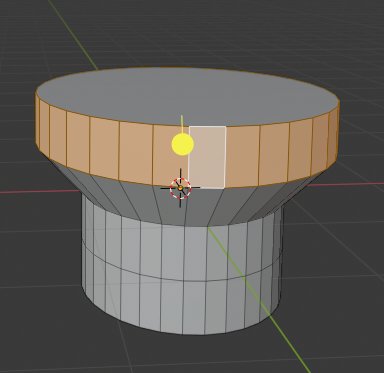Image resolution: width=384 pixels, height=373 pixels.
Task: Click the bottom-left vertex of the active face
Action: coord(189,188)
